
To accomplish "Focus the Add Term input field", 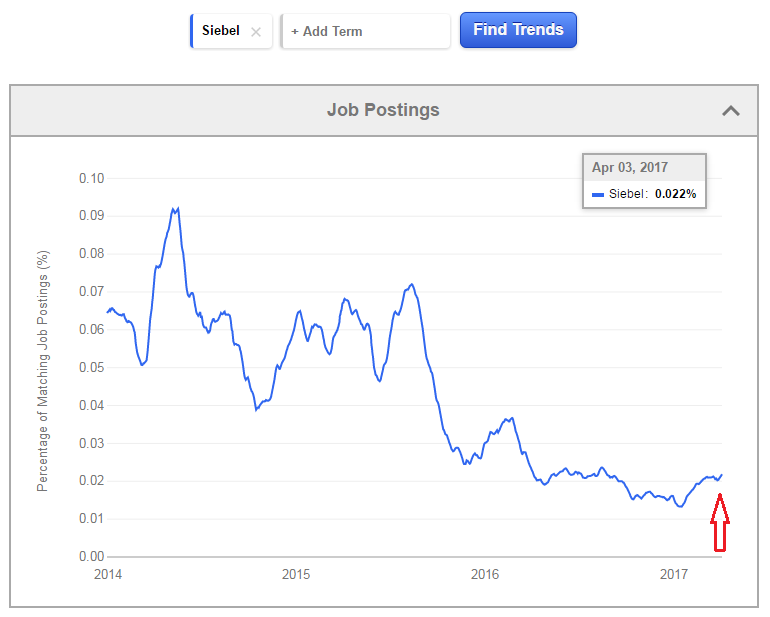I will pos(365,31).
